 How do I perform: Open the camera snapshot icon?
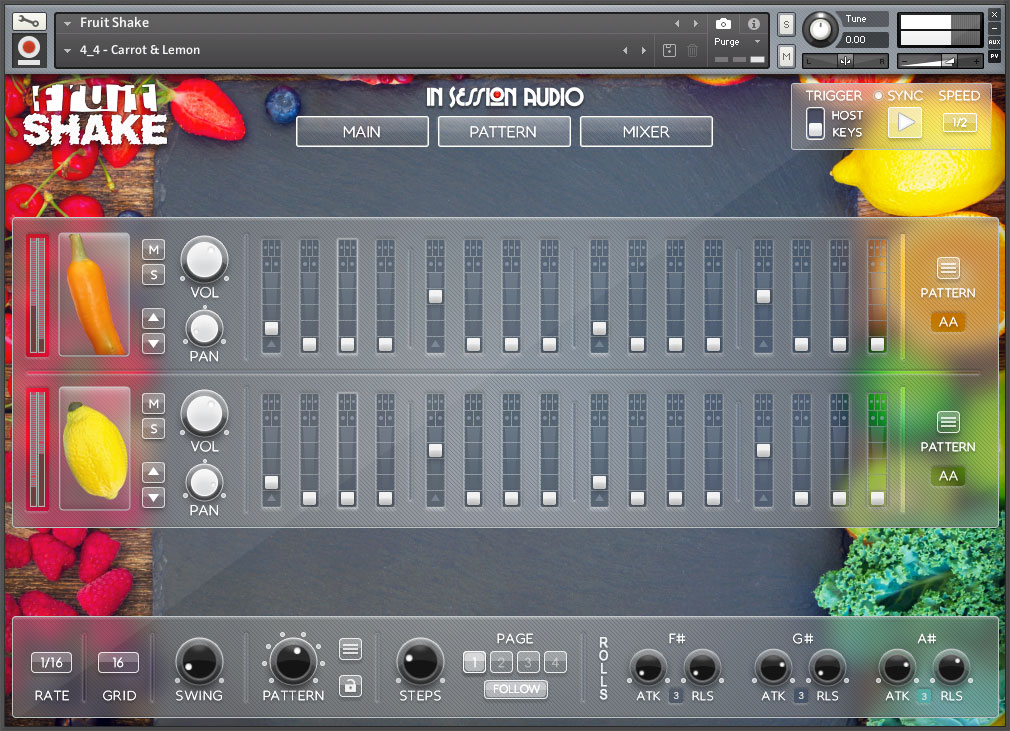point(724,23)
